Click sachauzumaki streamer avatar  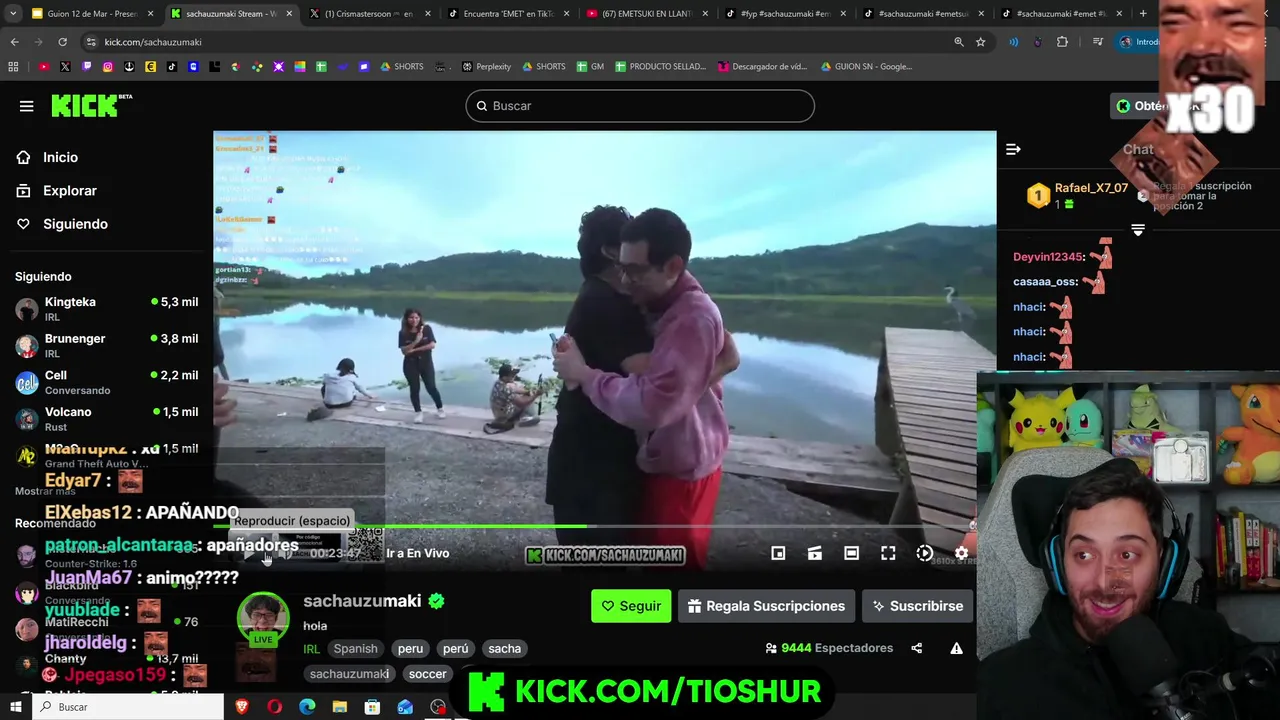[263, 619]
